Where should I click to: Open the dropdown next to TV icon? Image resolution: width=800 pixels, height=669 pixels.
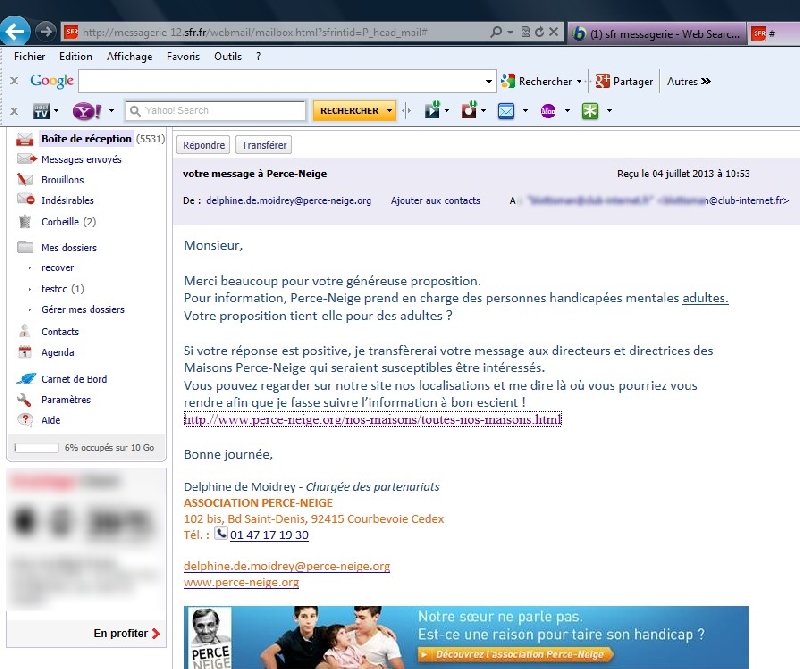(56, 111)
